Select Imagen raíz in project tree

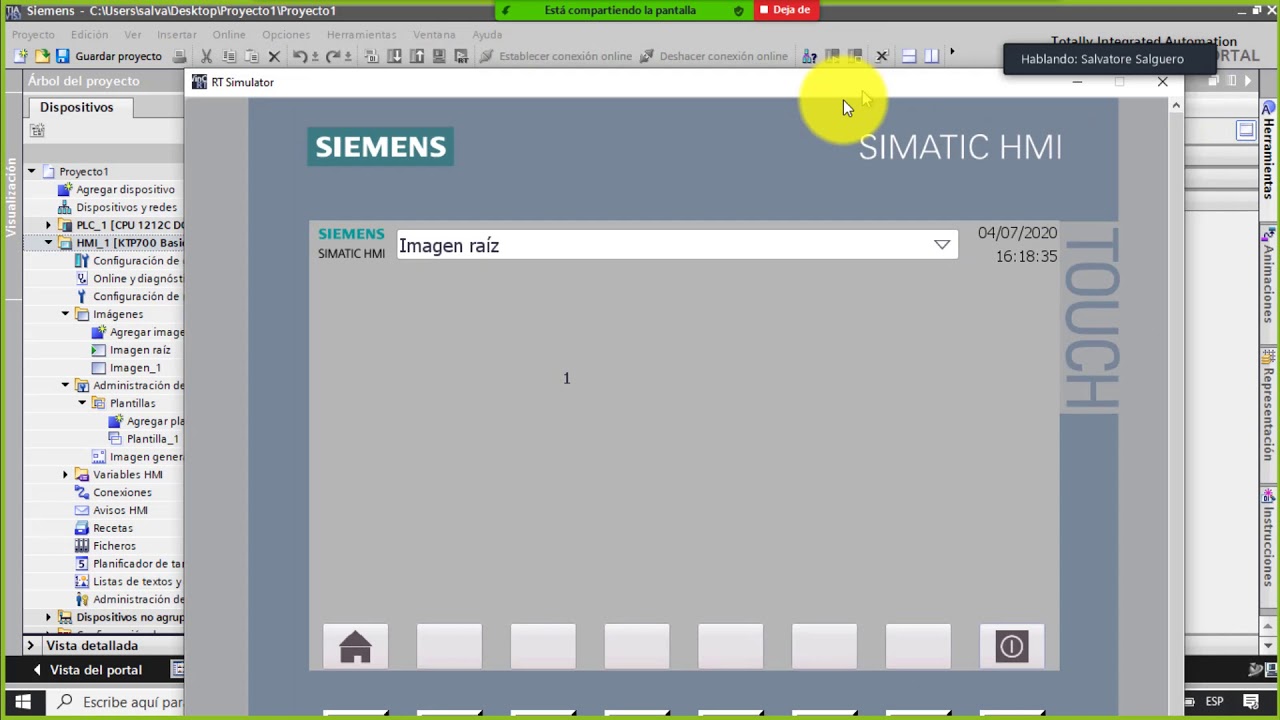click(x=131, y=350)
